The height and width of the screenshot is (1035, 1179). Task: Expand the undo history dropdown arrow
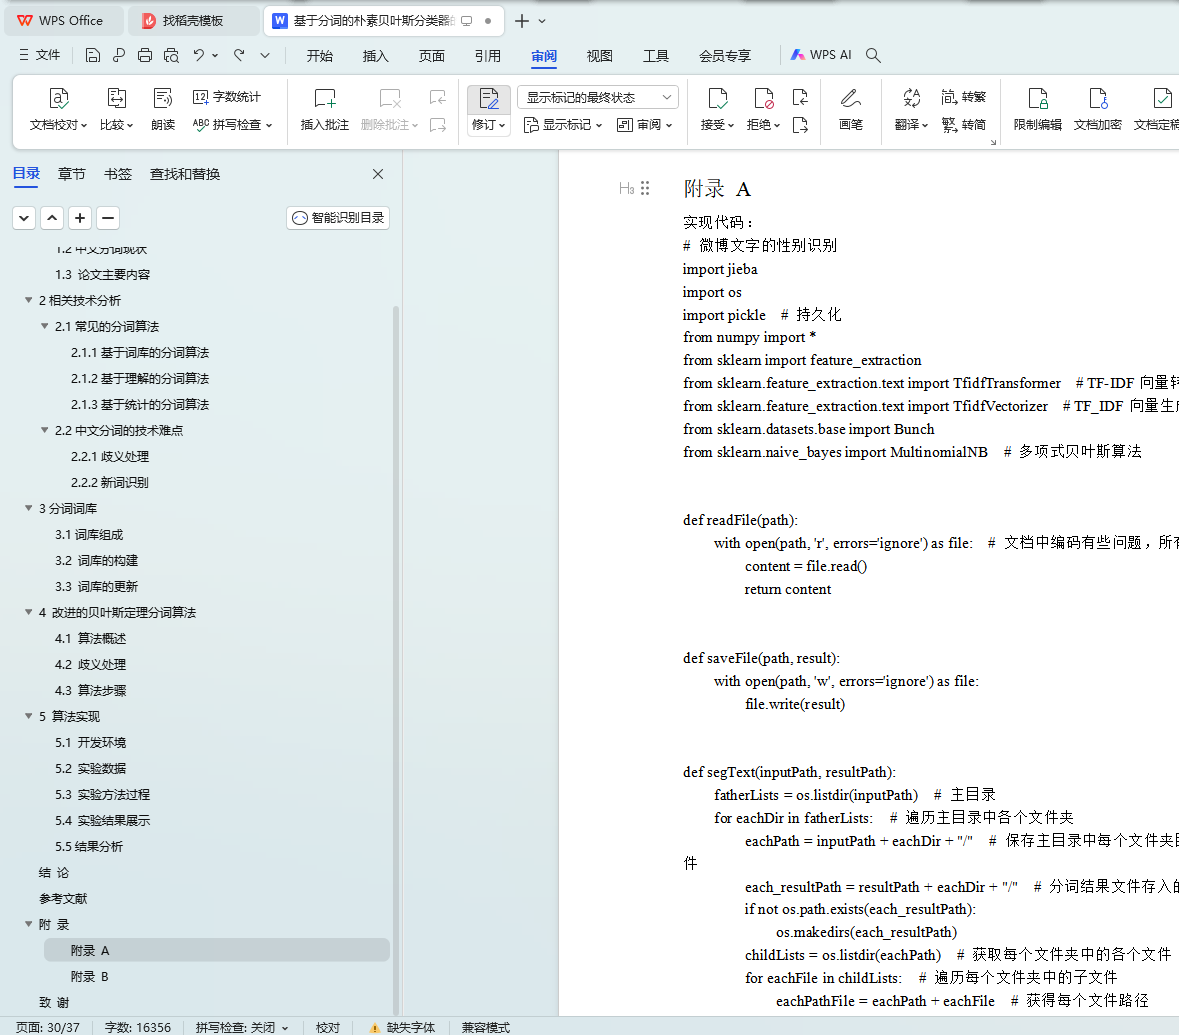click(x=215, y=55)
